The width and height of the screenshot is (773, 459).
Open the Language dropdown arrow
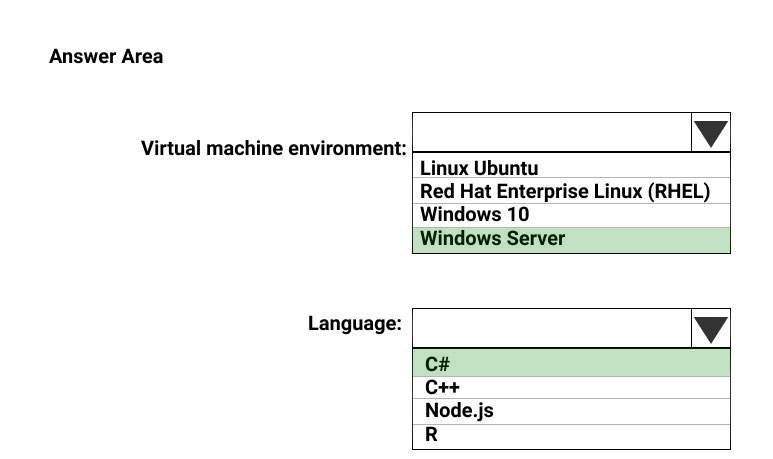tap(711, 329)
